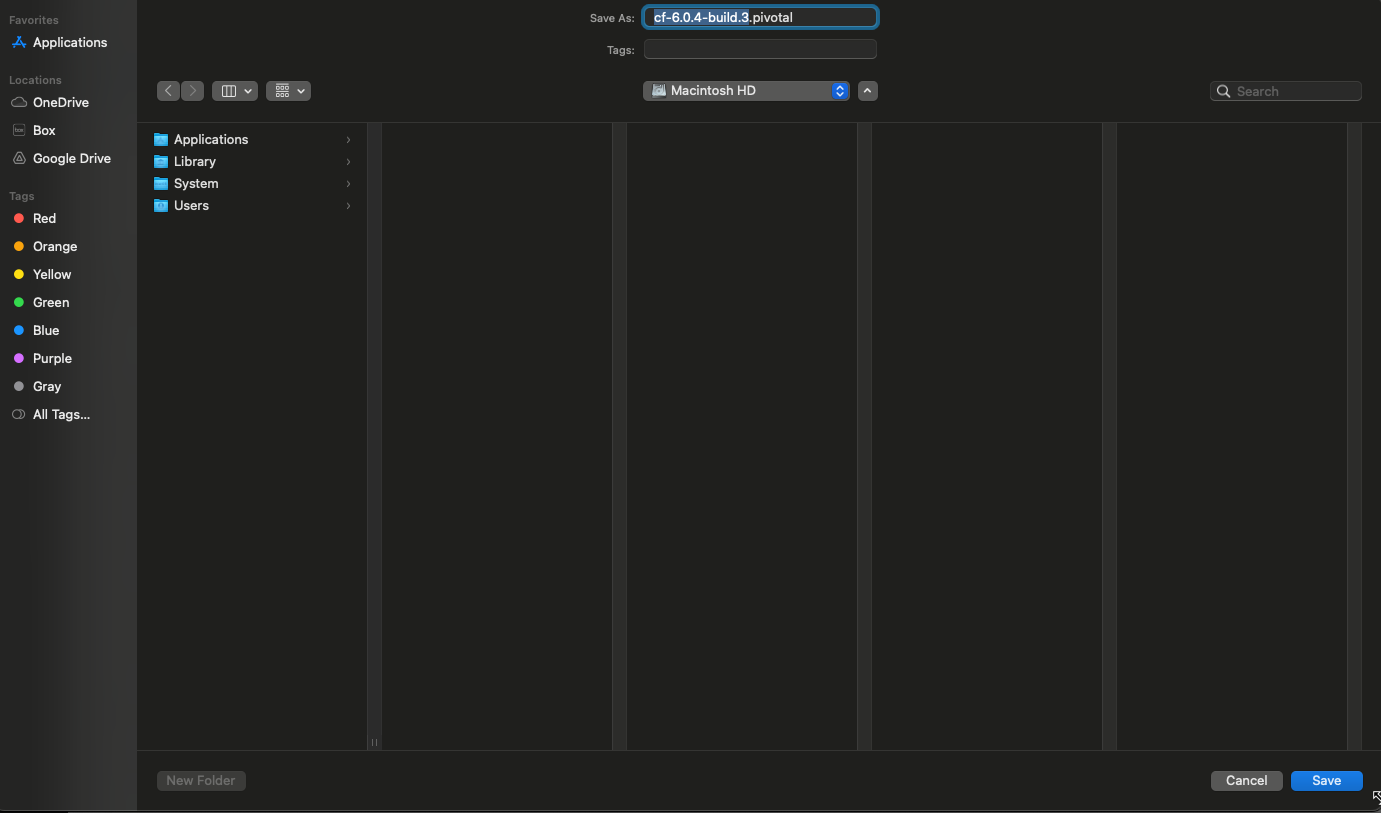The width and height of the screenshot is (1381, 813).
Task: Open the Macintosh HD location popup
Action: (746, 91)
